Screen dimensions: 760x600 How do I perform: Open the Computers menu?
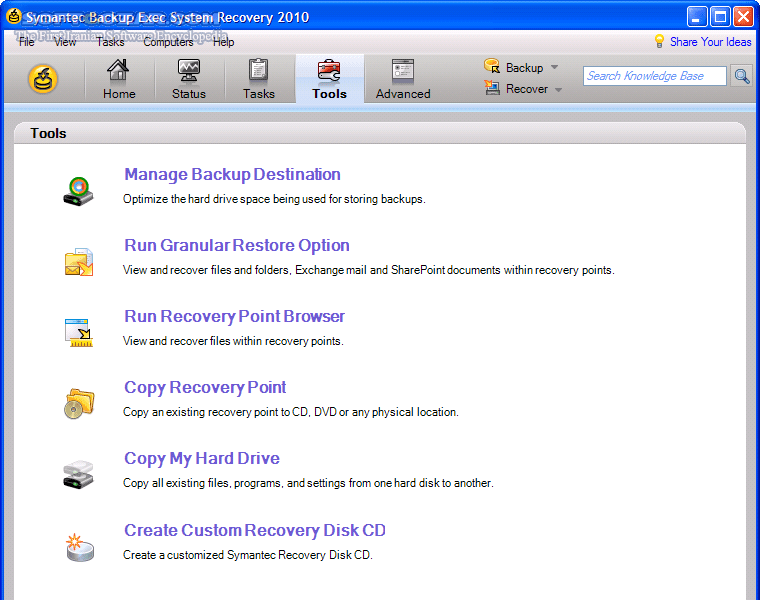[x=168, y=42]
